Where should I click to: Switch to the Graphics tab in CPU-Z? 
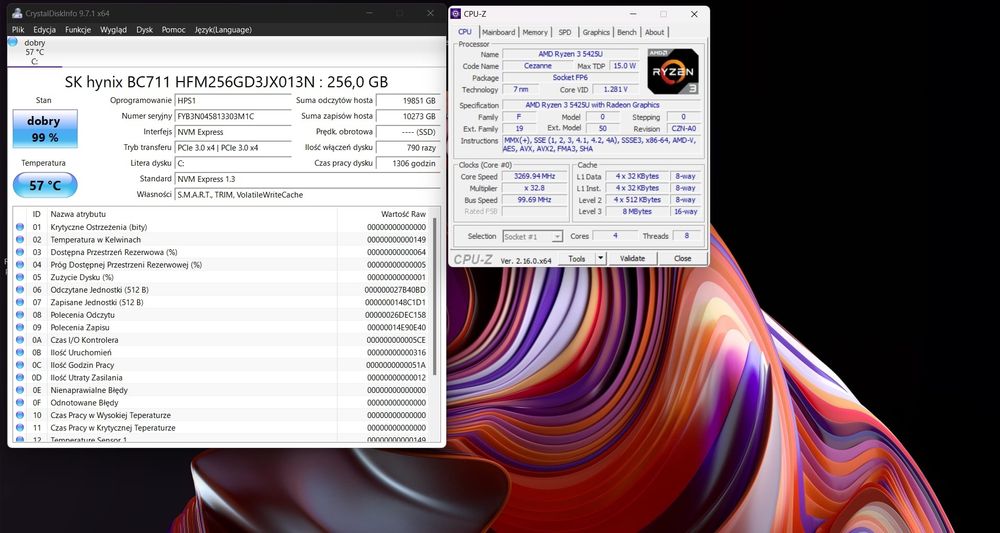596,32
